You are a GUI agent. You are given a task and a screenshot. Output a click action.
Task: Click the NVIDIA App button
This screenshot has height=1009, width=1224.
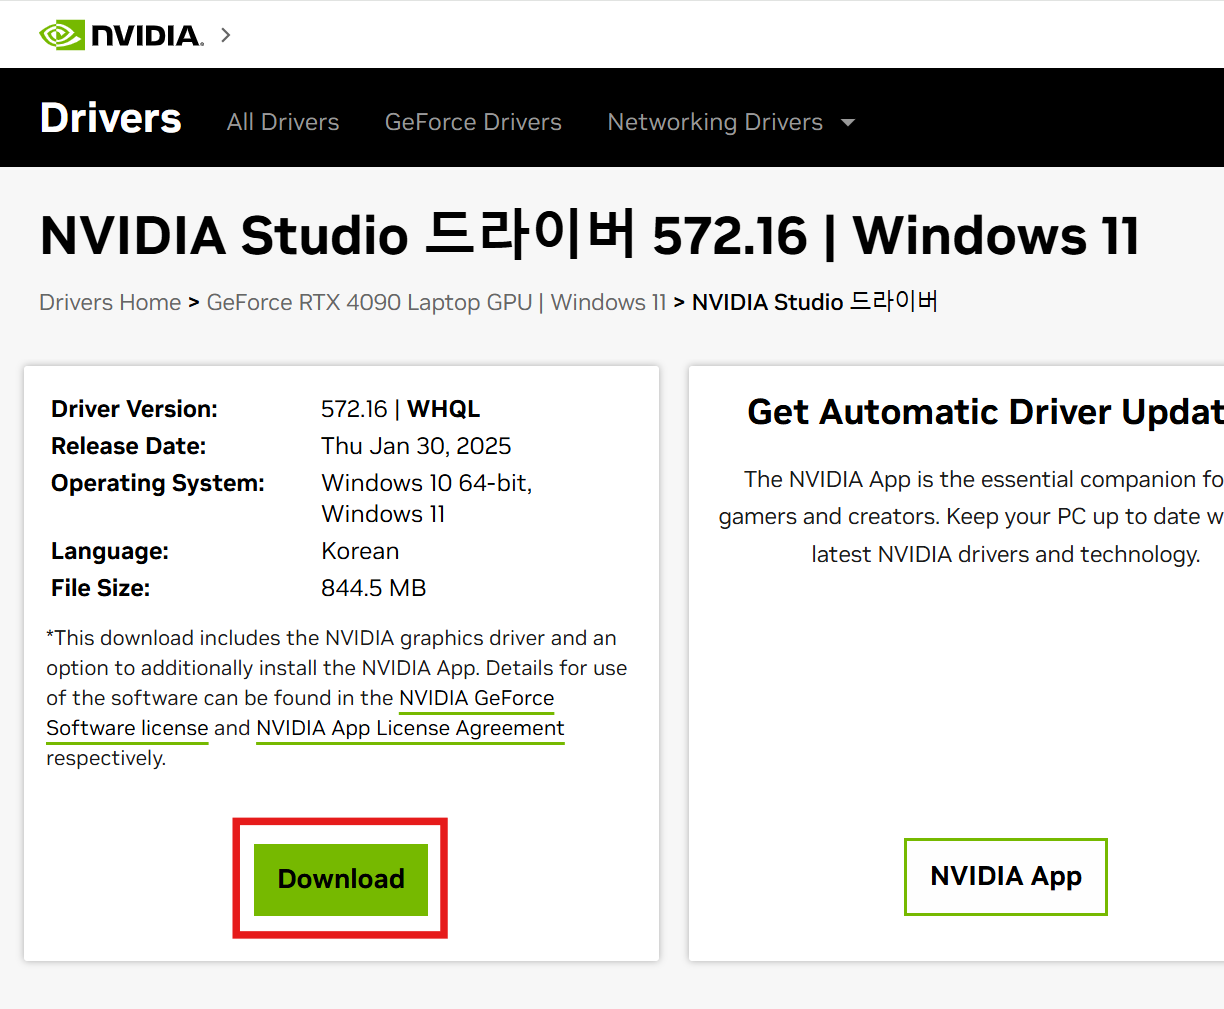tap(1006, 877)
